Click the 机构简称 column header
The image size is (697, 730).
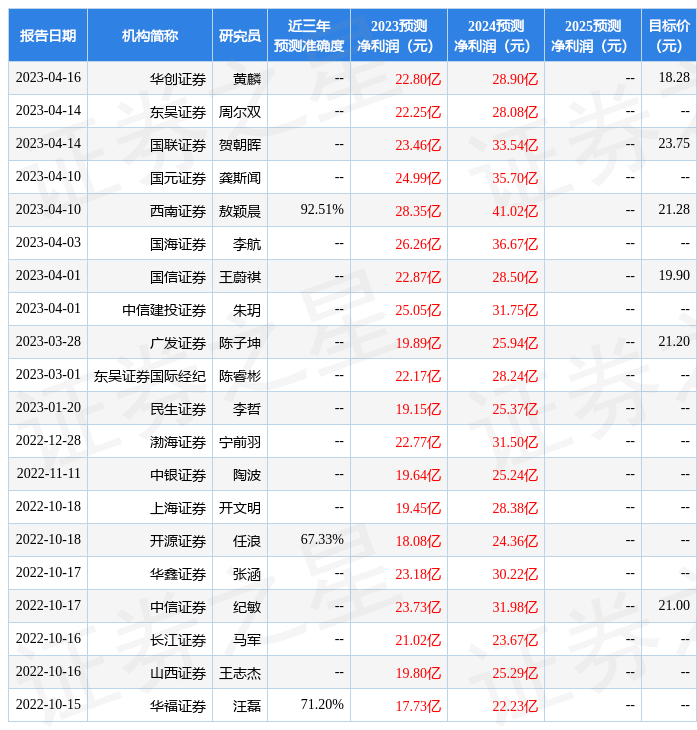tap(150, 36)
